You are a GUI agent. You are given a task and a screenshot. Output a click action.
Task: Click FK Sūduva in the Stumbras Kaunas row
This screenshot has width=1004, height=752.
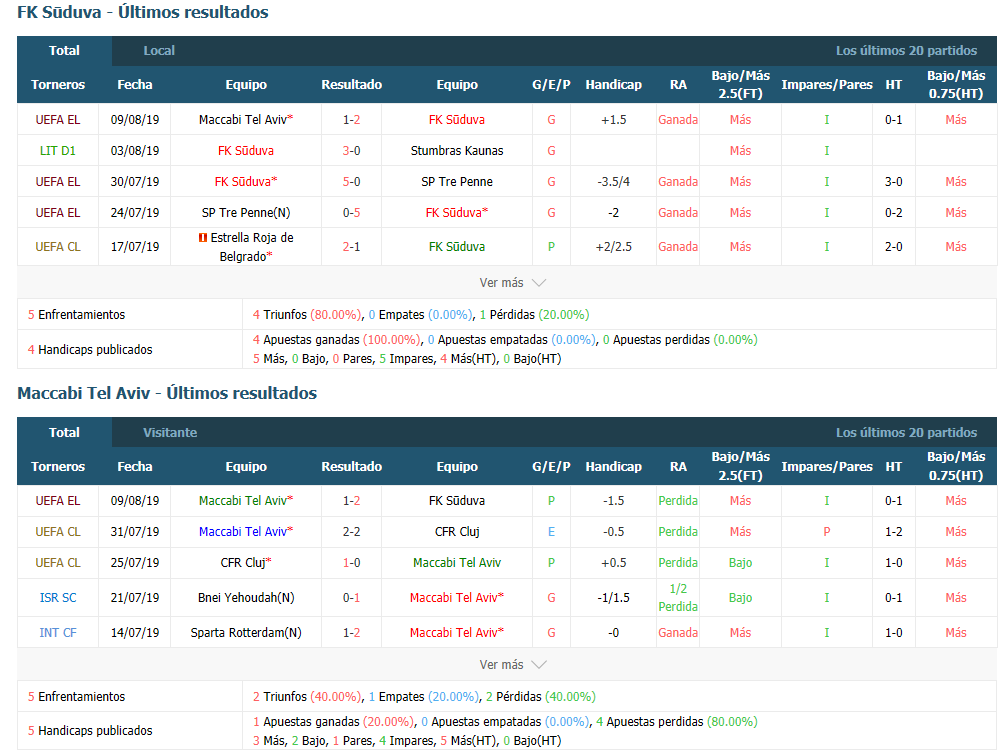point(246,151)
